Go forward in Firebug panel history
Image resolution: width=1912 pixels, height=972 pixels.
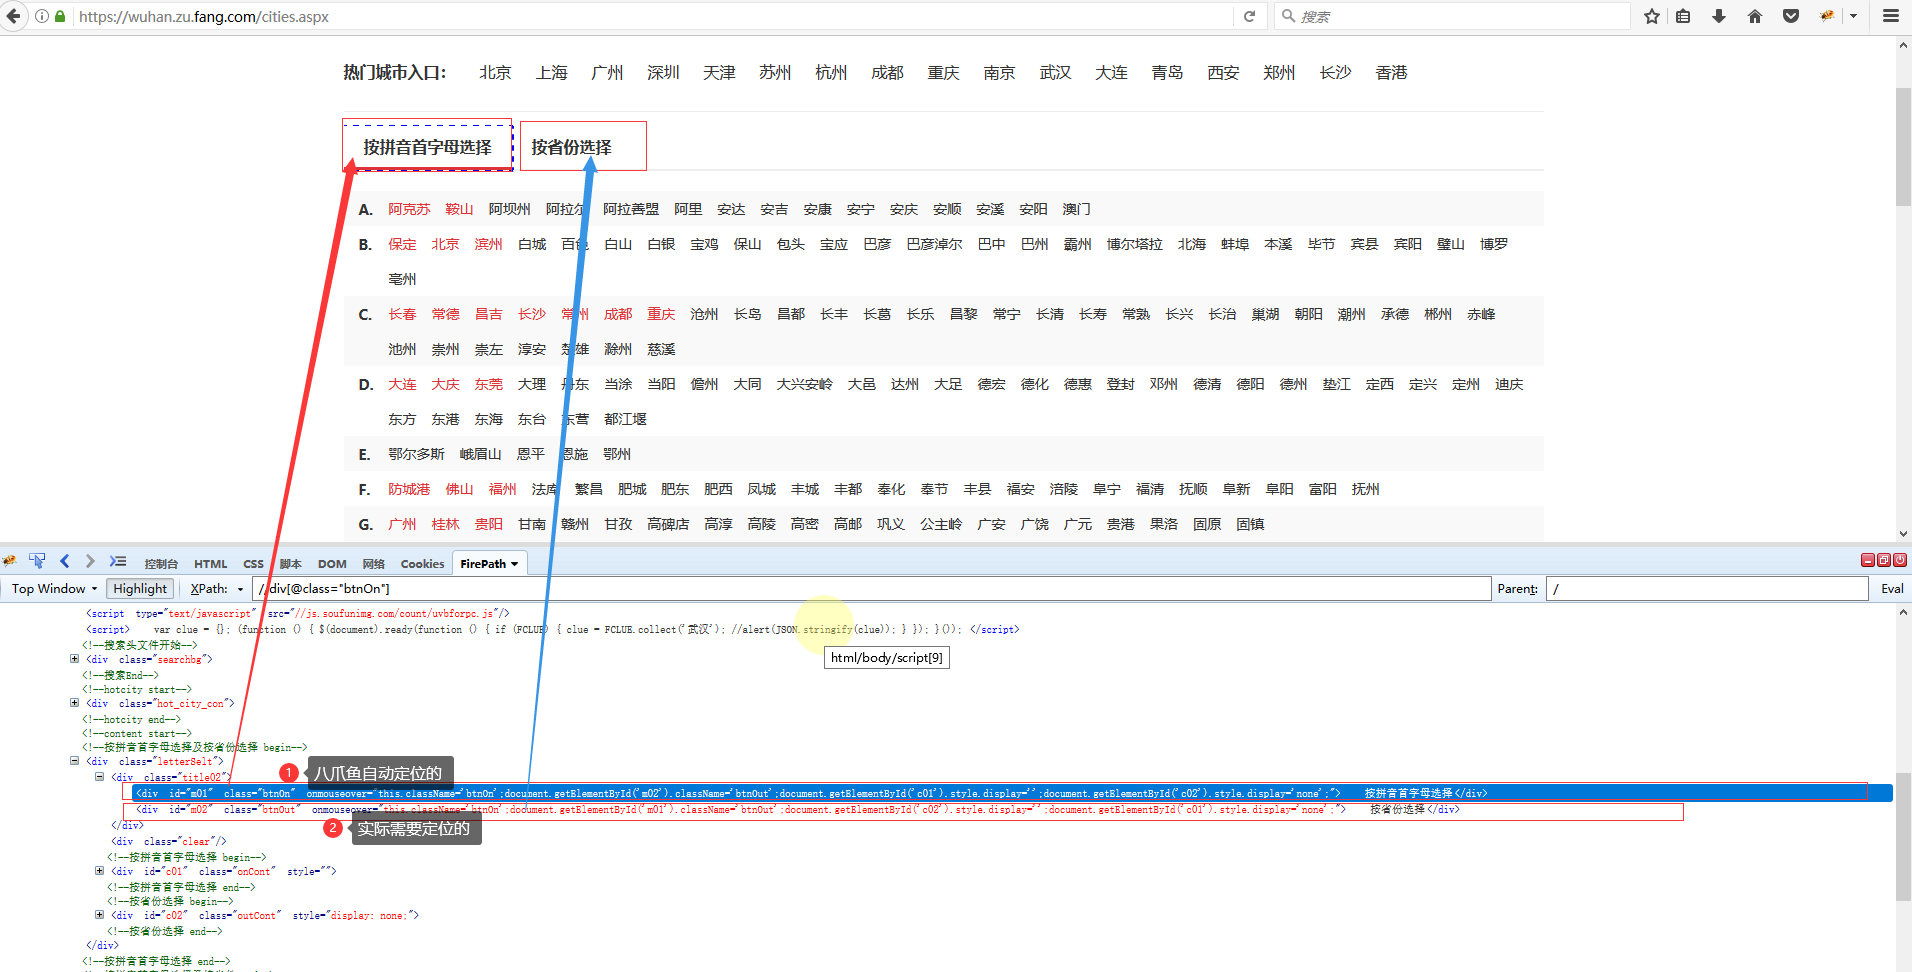click(90, 561)
